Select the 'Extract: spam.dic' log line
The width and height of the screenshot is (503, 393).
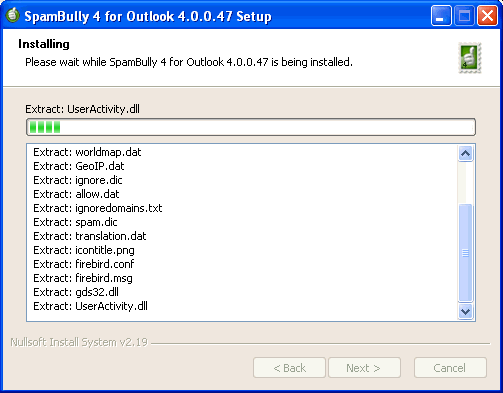(x=75, y=222)
